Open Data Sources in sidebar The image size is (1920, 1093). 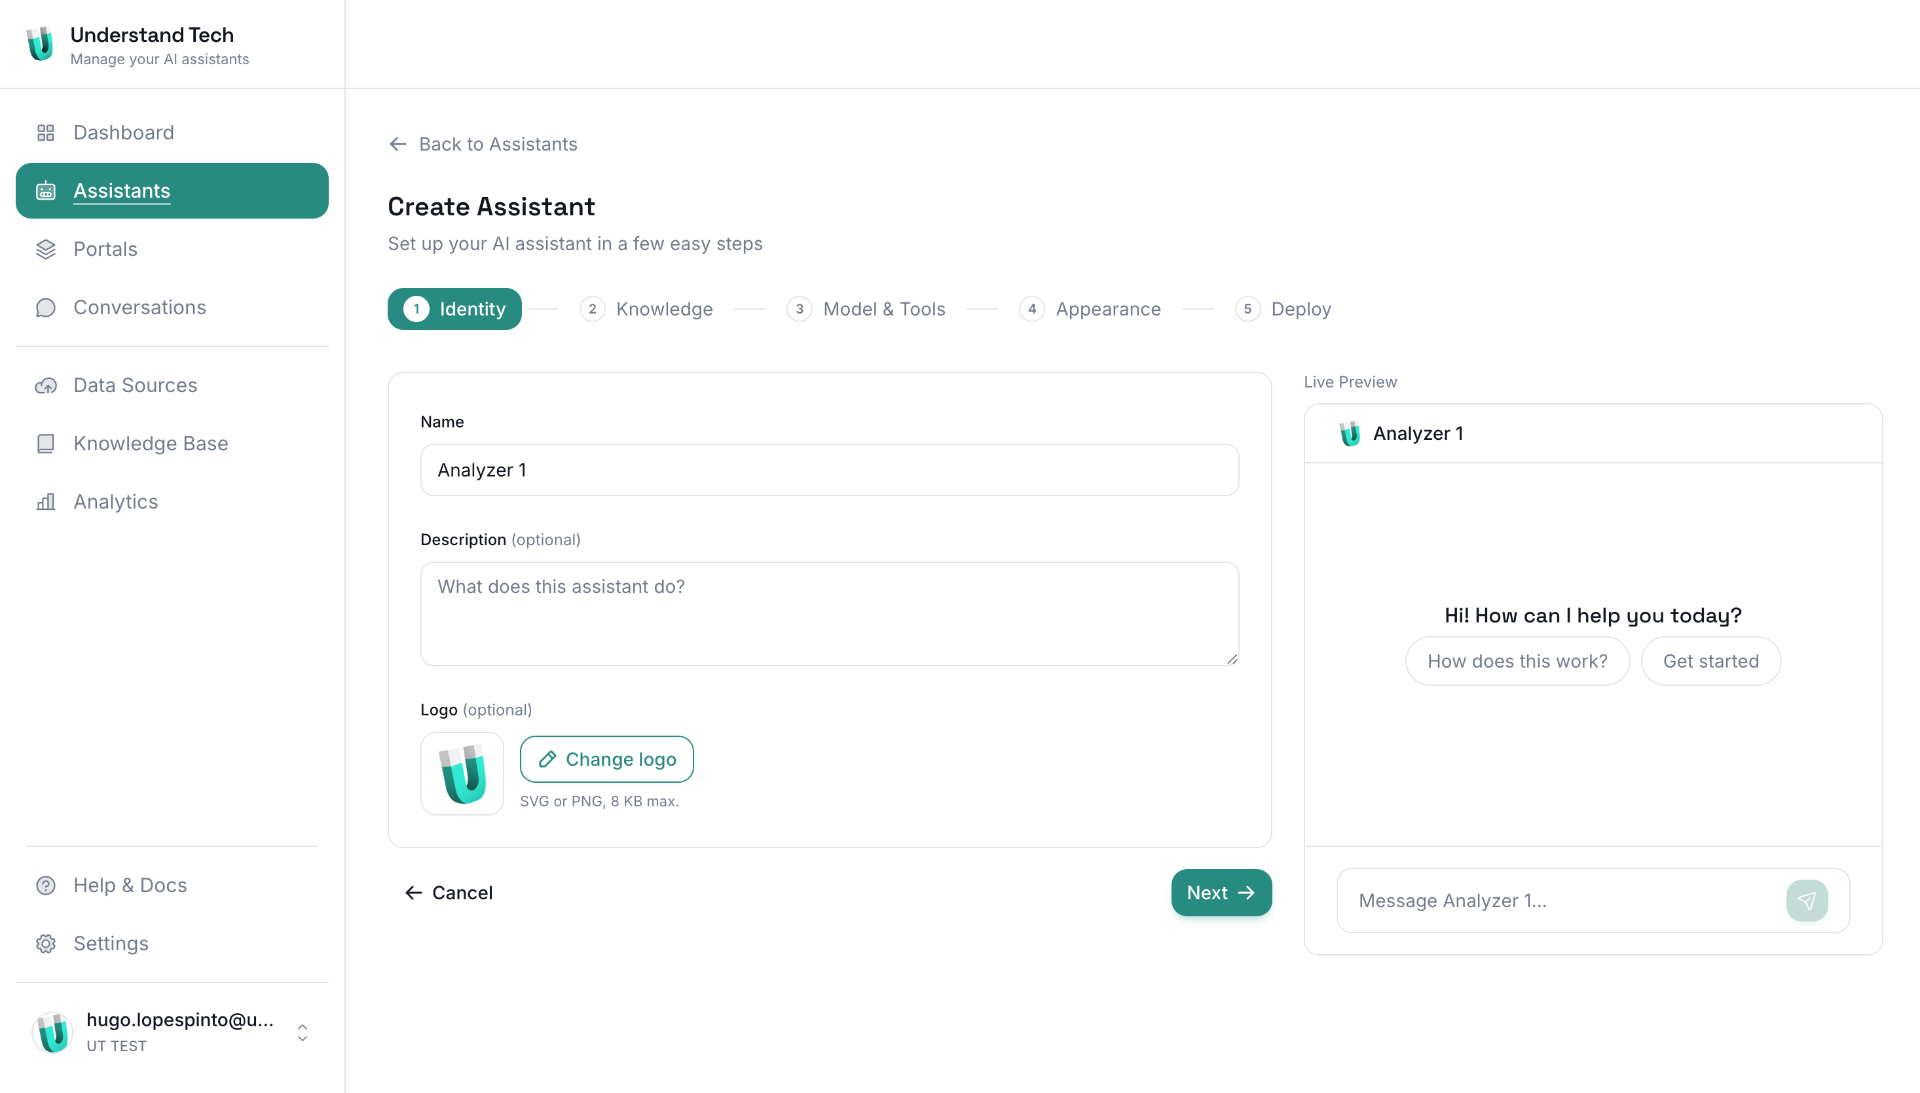(172, 386)
